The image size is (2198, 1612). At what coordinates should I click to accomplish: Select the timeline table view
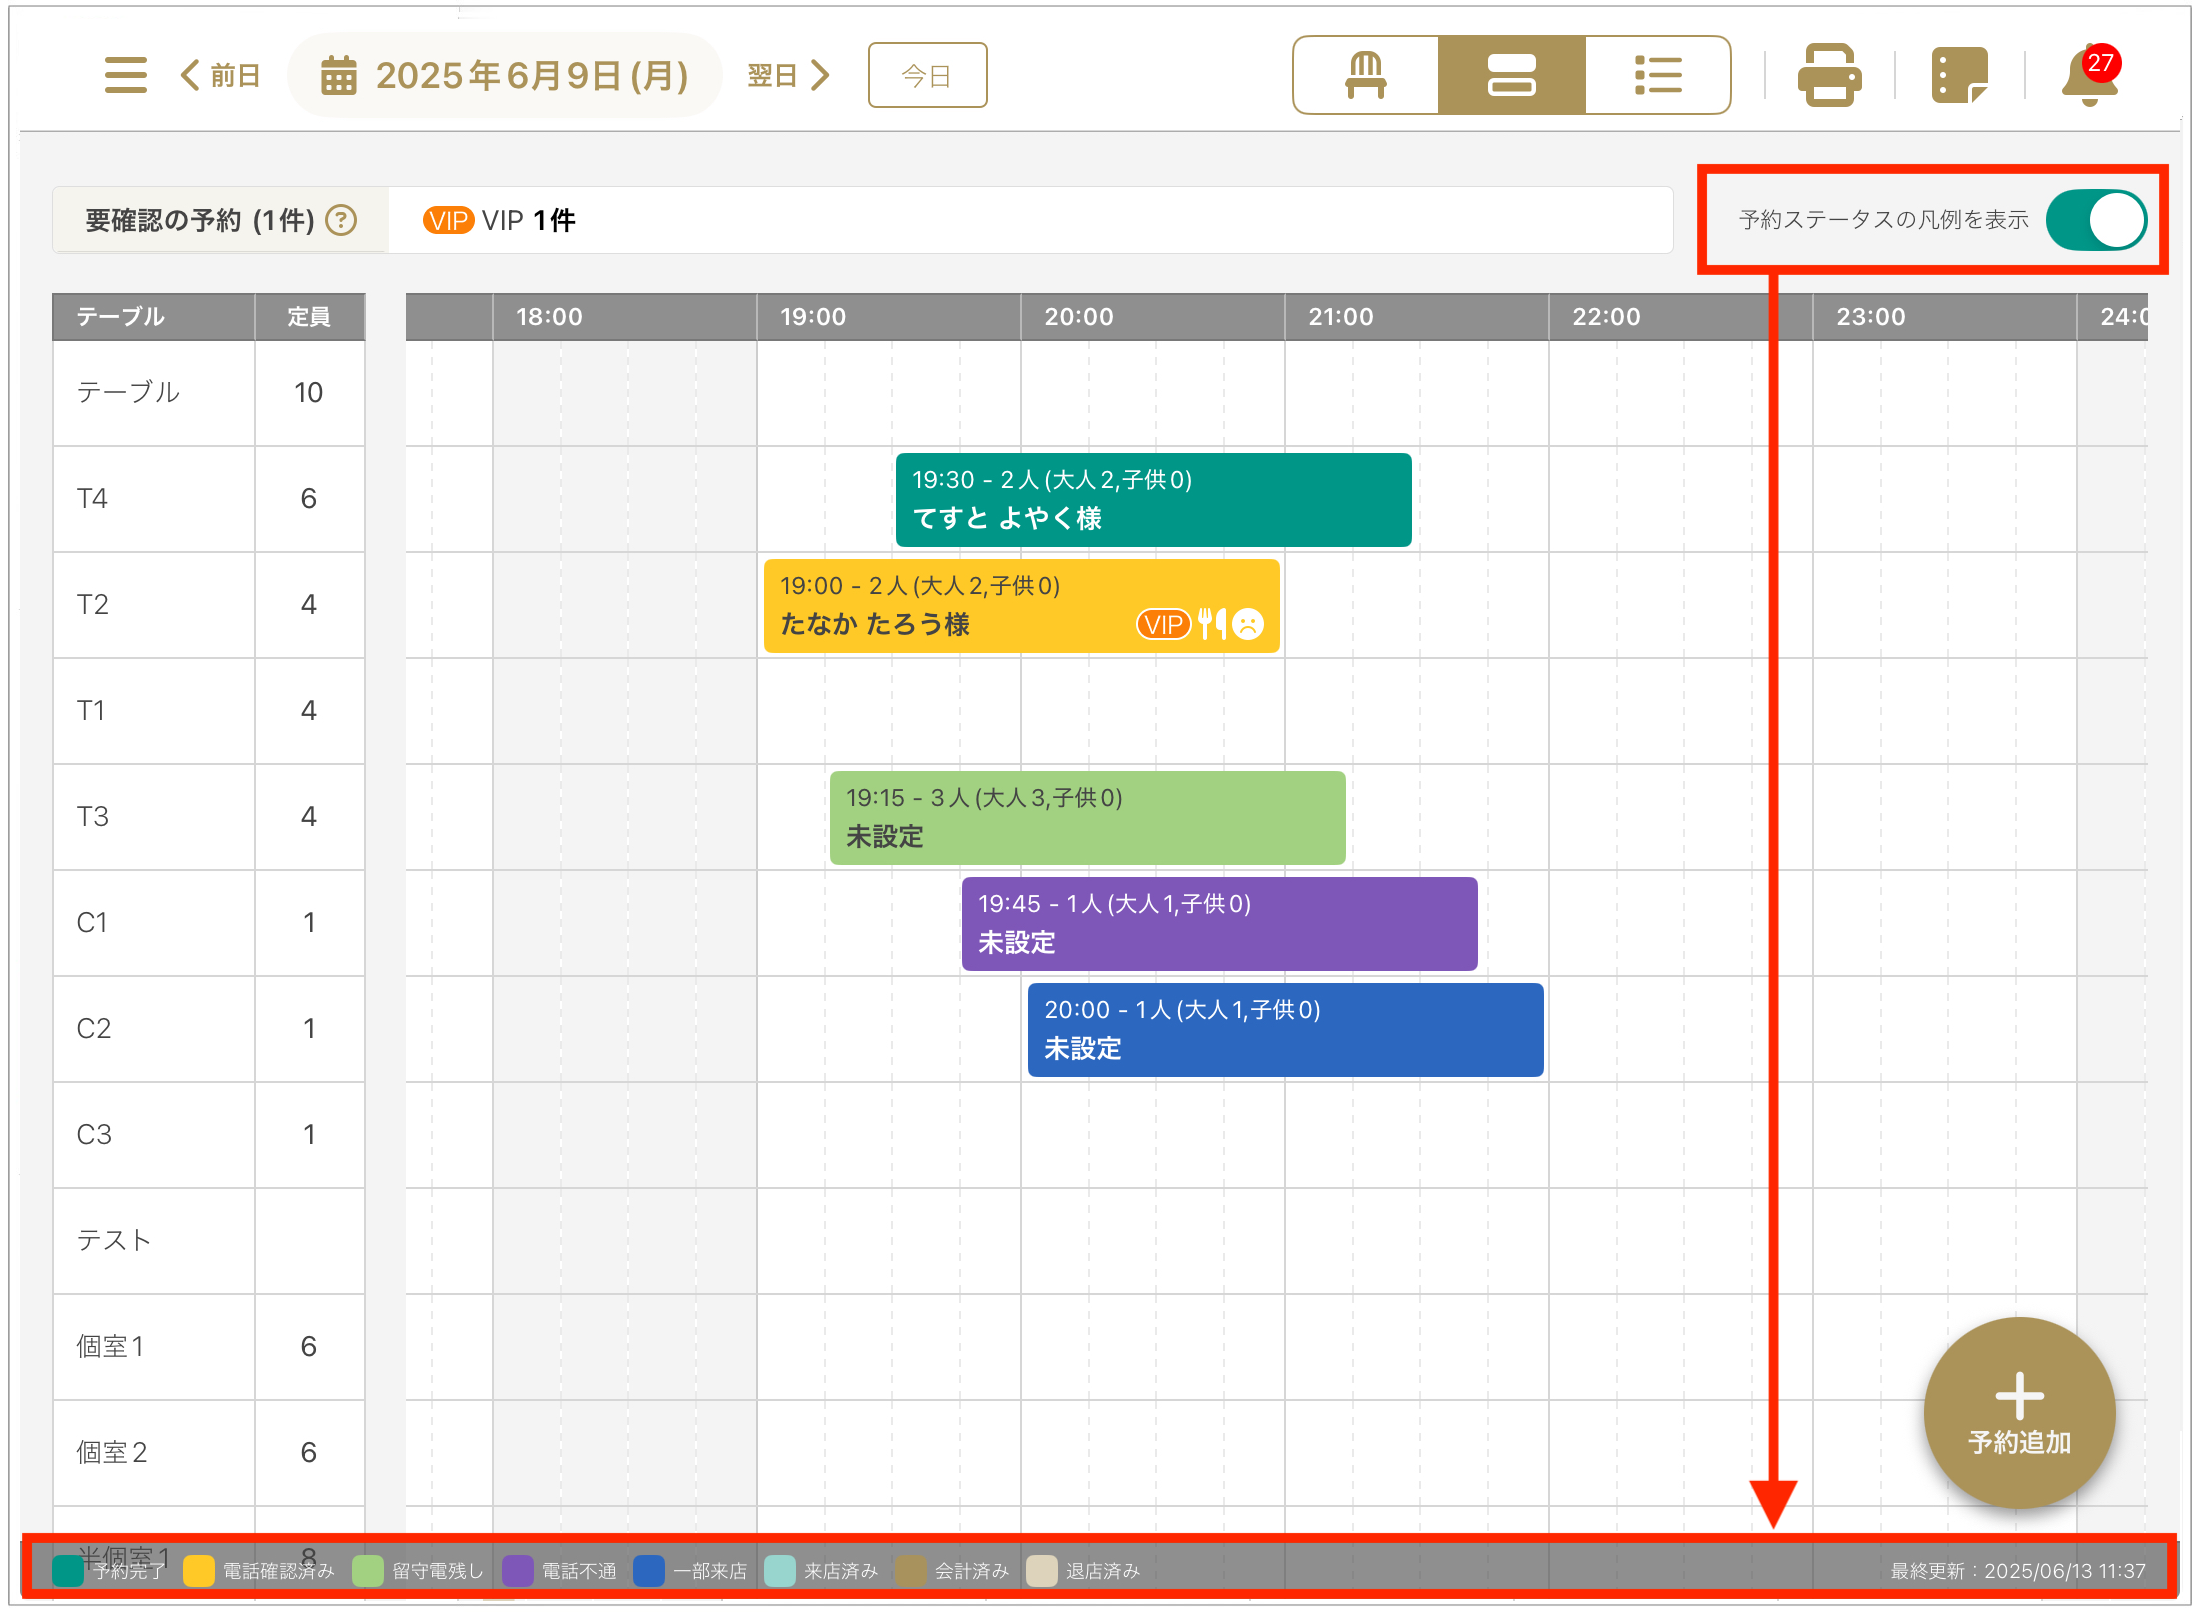click(1511, 75)
